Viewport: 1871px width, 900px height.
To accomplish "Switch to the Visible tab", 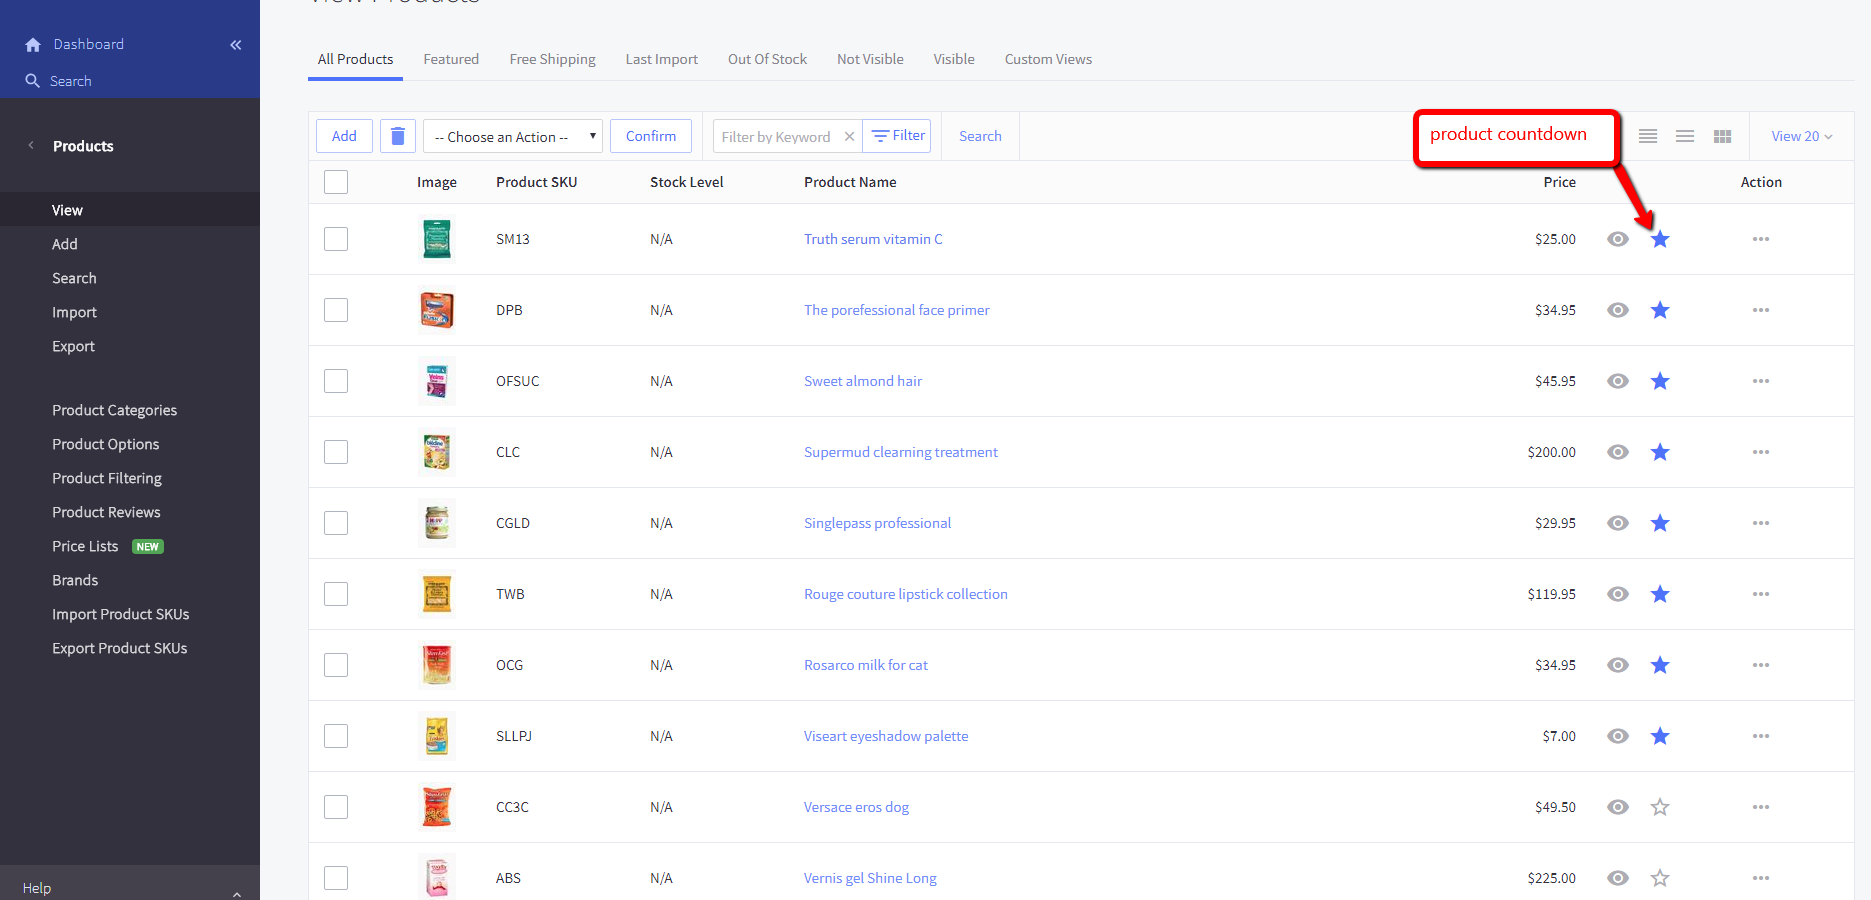I will coord(954,59).
